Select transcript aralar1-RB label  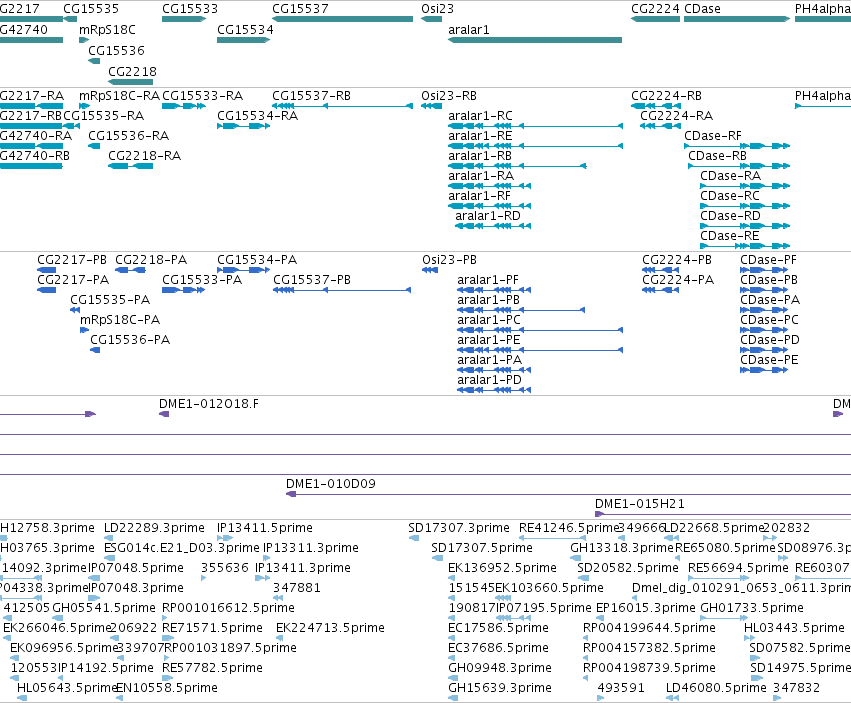(x=480, y=156)
